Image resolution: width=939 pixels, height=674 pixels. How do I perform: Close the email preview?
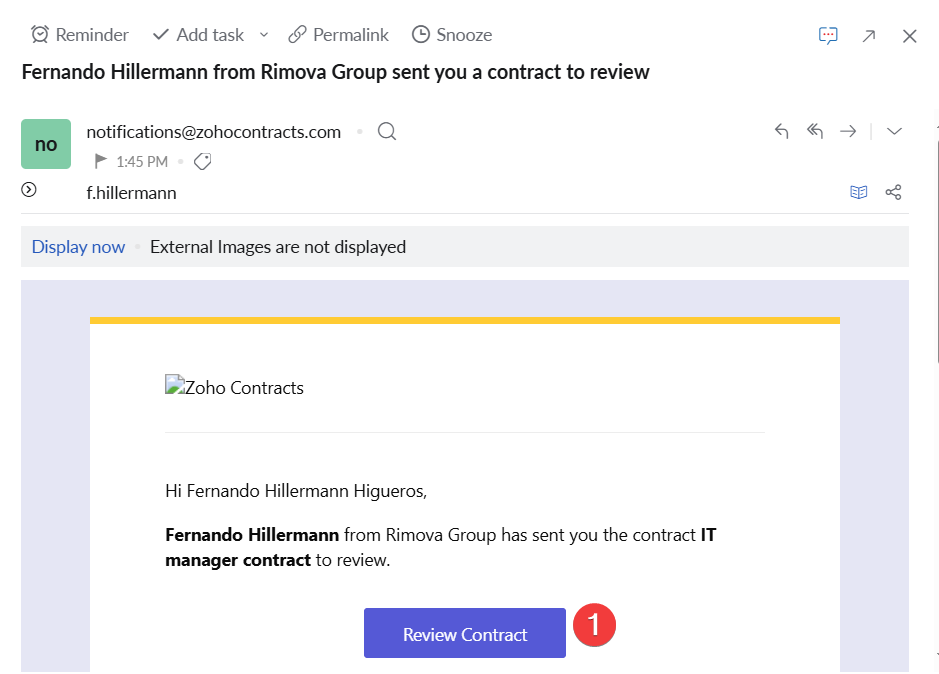click(909, 36)
